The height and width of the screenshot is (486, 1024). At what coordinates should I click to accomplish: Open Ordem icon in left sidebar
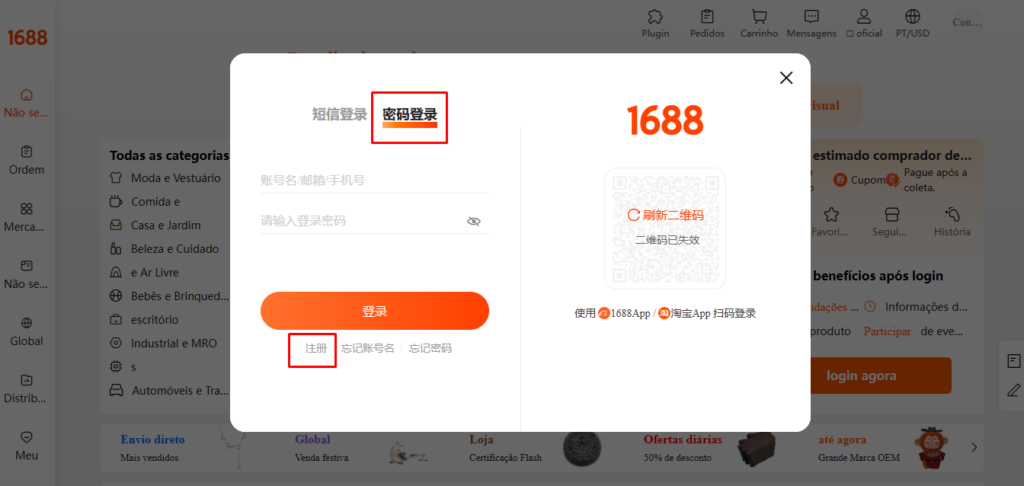tap(27, 152)
